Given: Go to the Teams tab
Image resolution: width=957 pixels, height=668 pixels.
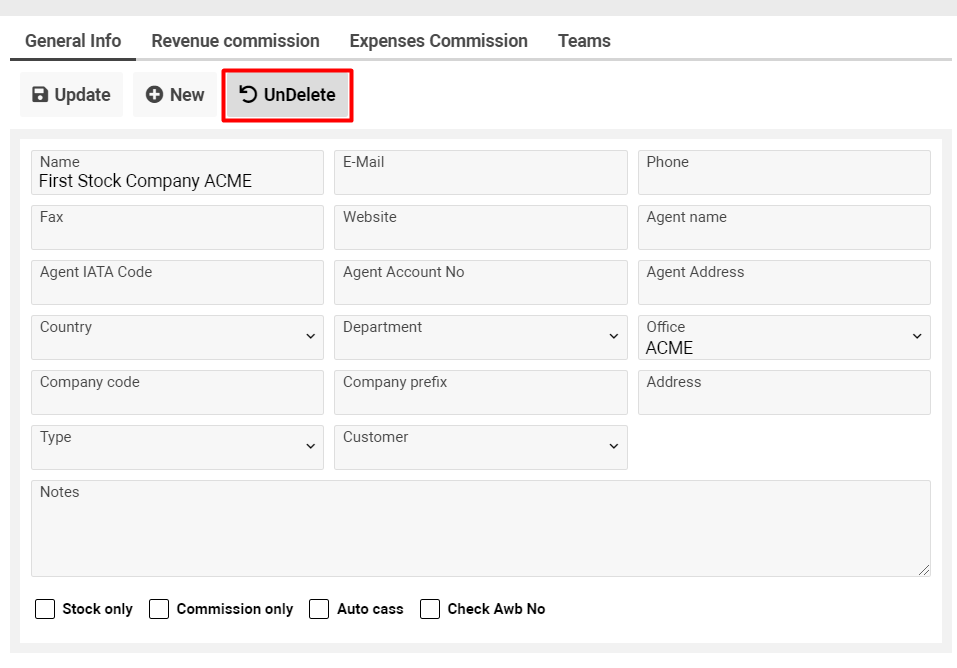Looking at the screenshot, I should [584, 41].
